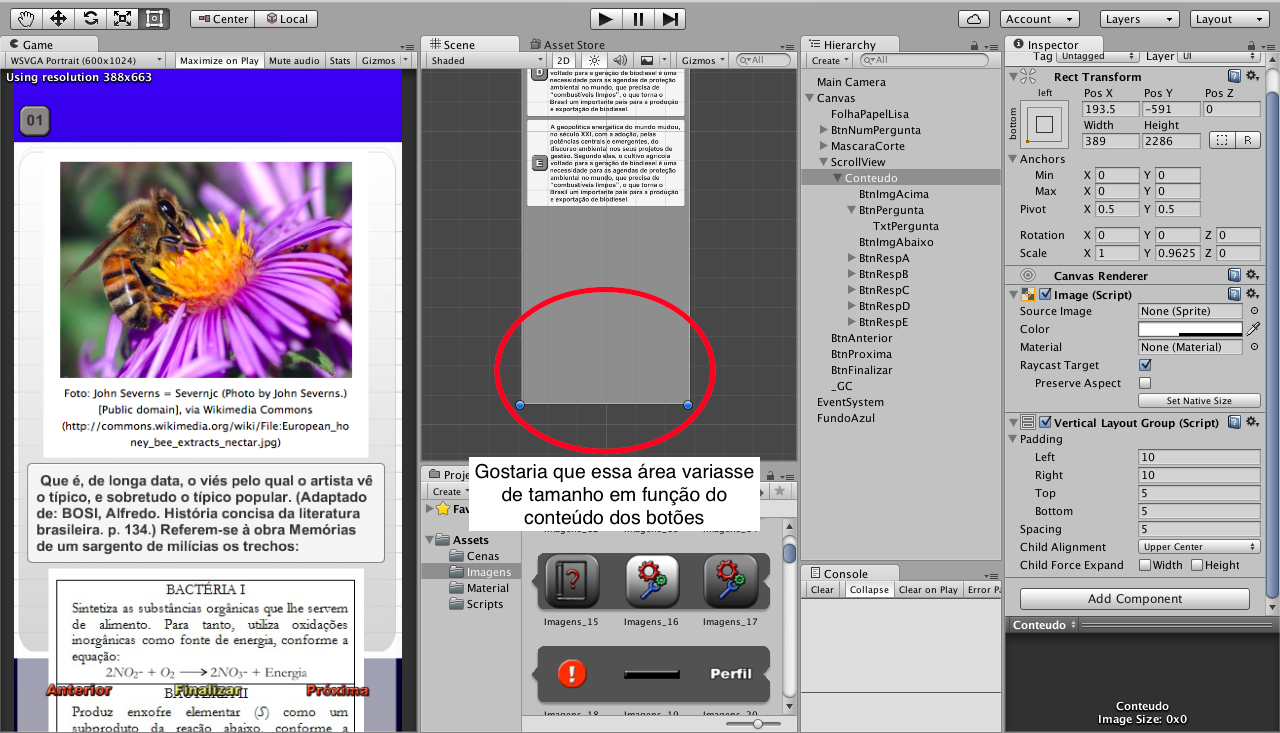Select the Move tool in the toolbar

(x=58, y=18)
